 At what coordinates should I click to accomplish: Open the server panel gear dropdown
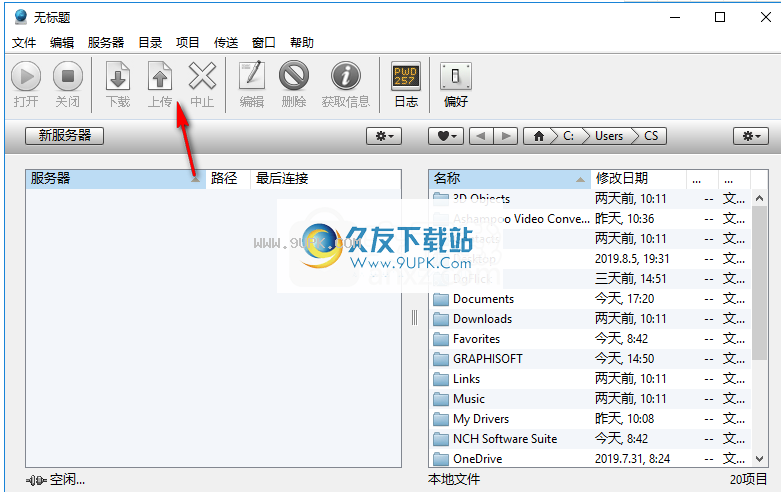pos(384,136)
